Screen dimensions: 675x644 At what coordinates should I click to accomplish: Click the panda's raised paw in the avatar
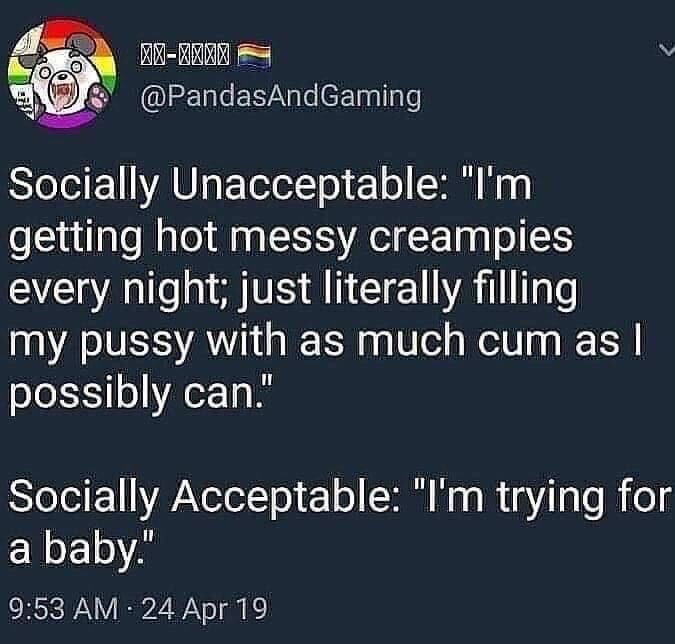[x=99, y=96]
